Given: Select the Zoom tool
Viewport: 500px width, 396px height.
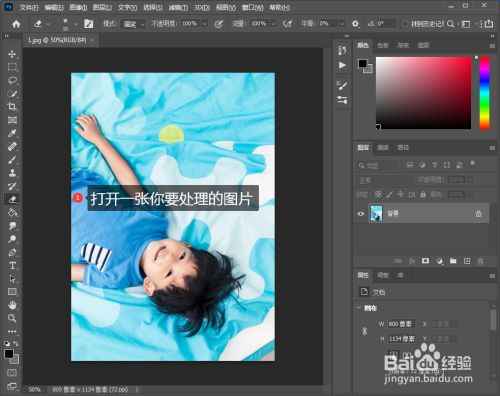Looking at the screenshot, I should (12, 318).
